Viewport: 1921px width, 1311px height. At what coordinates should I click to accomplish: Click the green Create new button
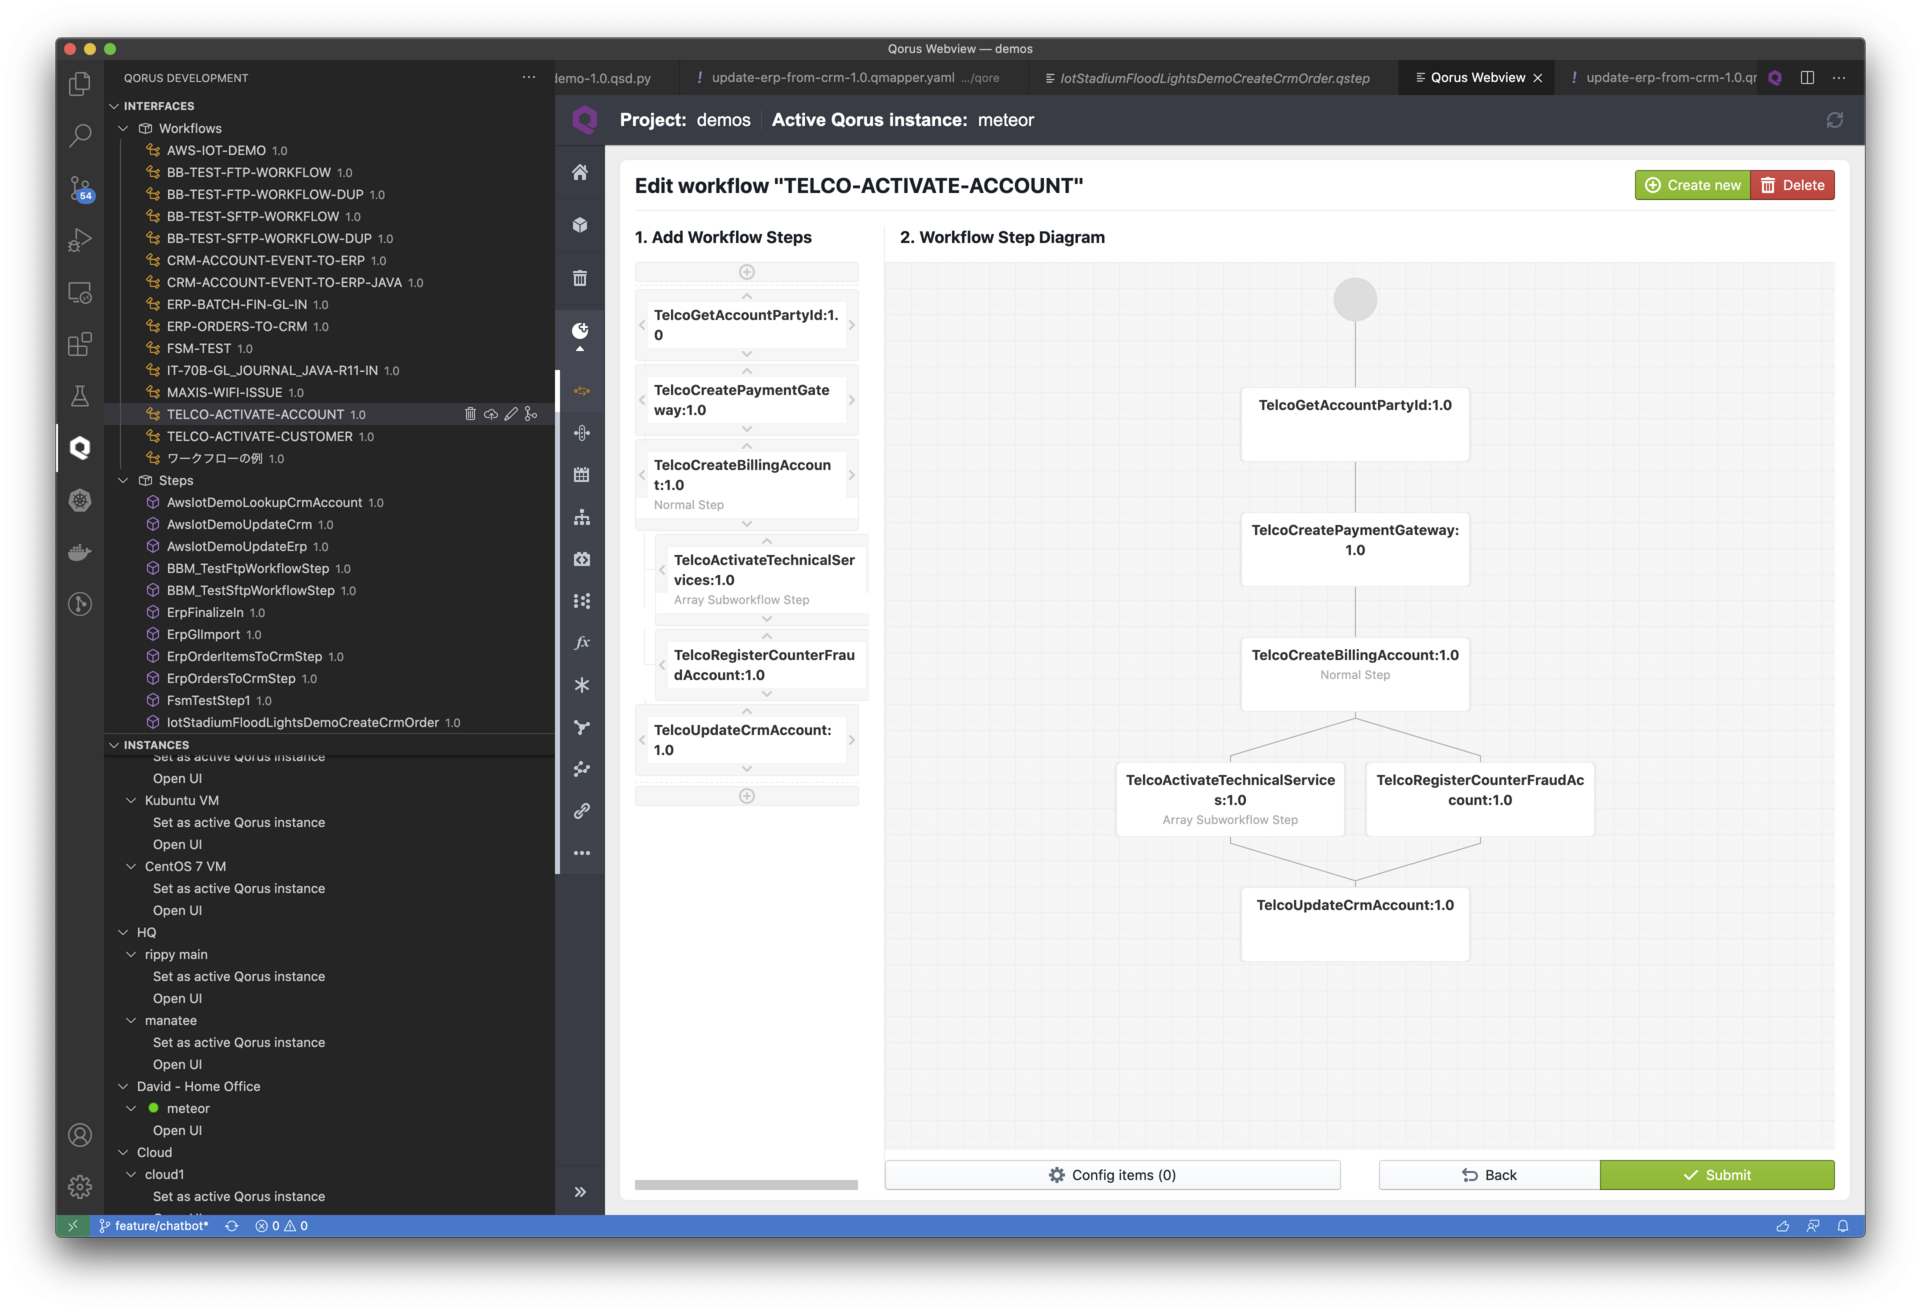pyautogui.click(x=1692, y=185)
